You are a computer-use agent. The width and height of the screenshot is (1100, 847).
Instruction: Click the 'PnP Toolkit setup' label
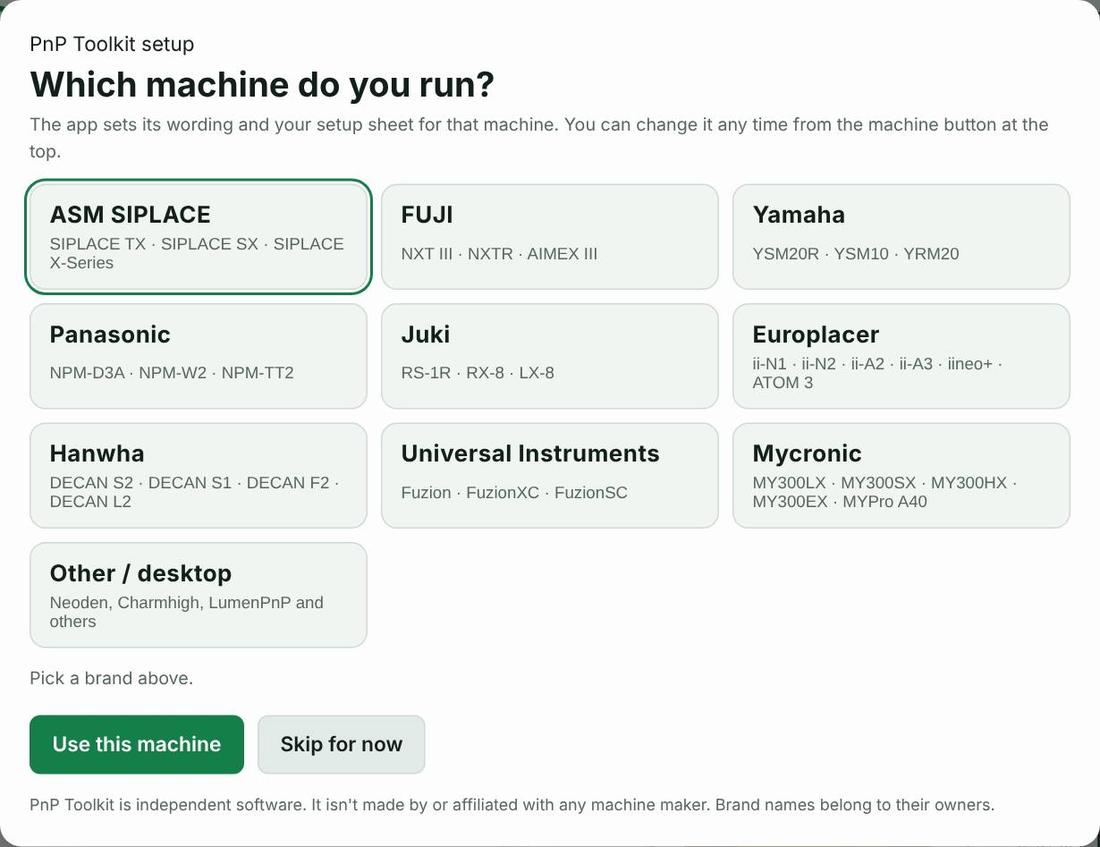click(x=112, y=44)
